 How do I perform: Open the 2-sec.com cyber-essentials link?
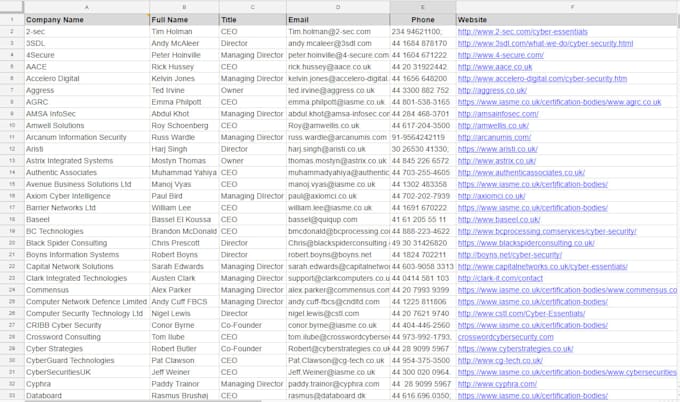pyautogui.click(x=523, y=32)
